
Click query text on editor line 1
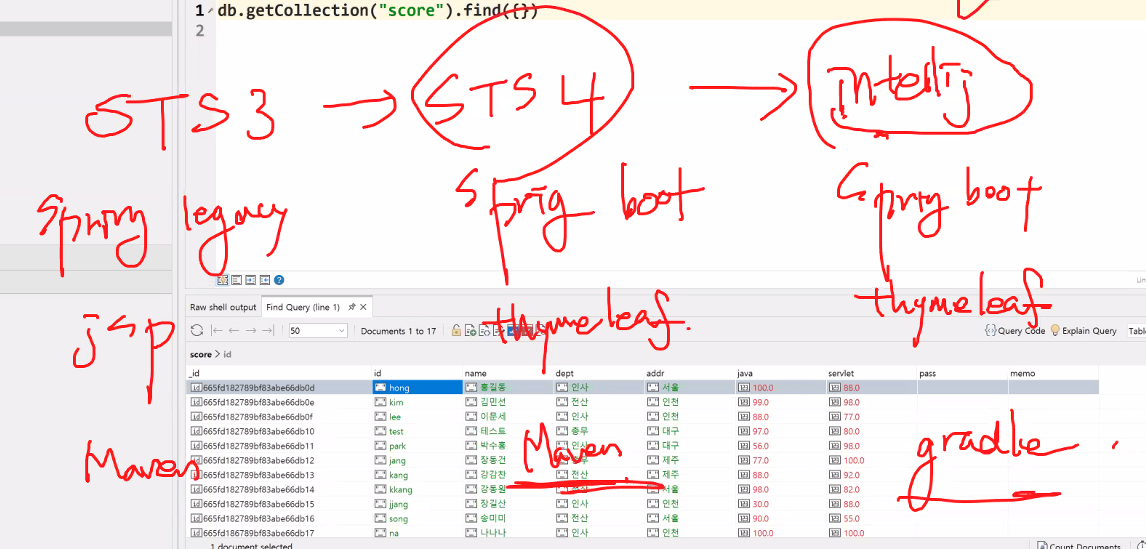coord(378,11)
